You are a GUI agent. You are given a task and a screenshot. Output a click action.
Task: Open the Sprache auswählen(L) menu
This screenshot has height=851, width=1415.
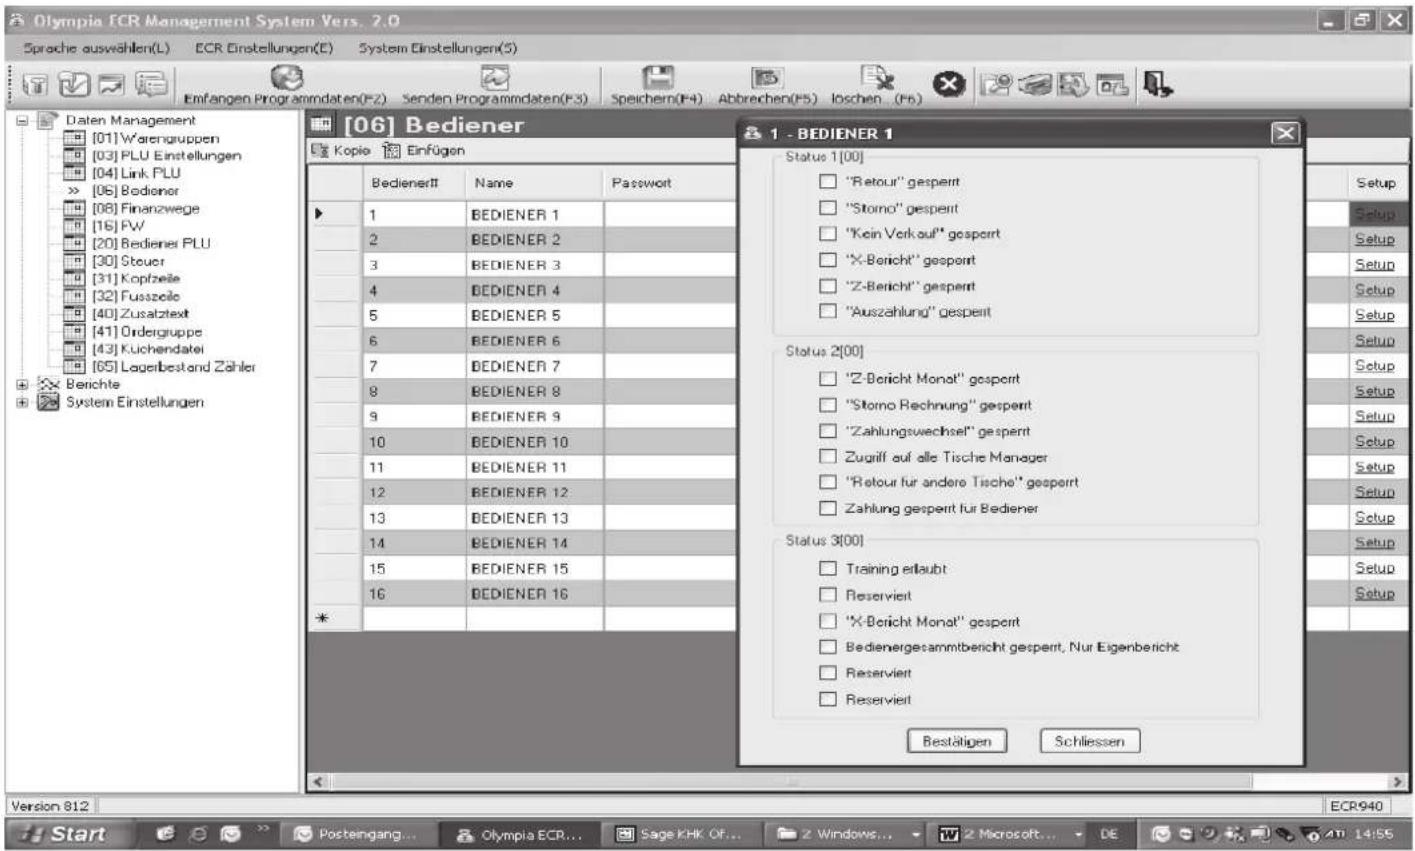(97, 48)
